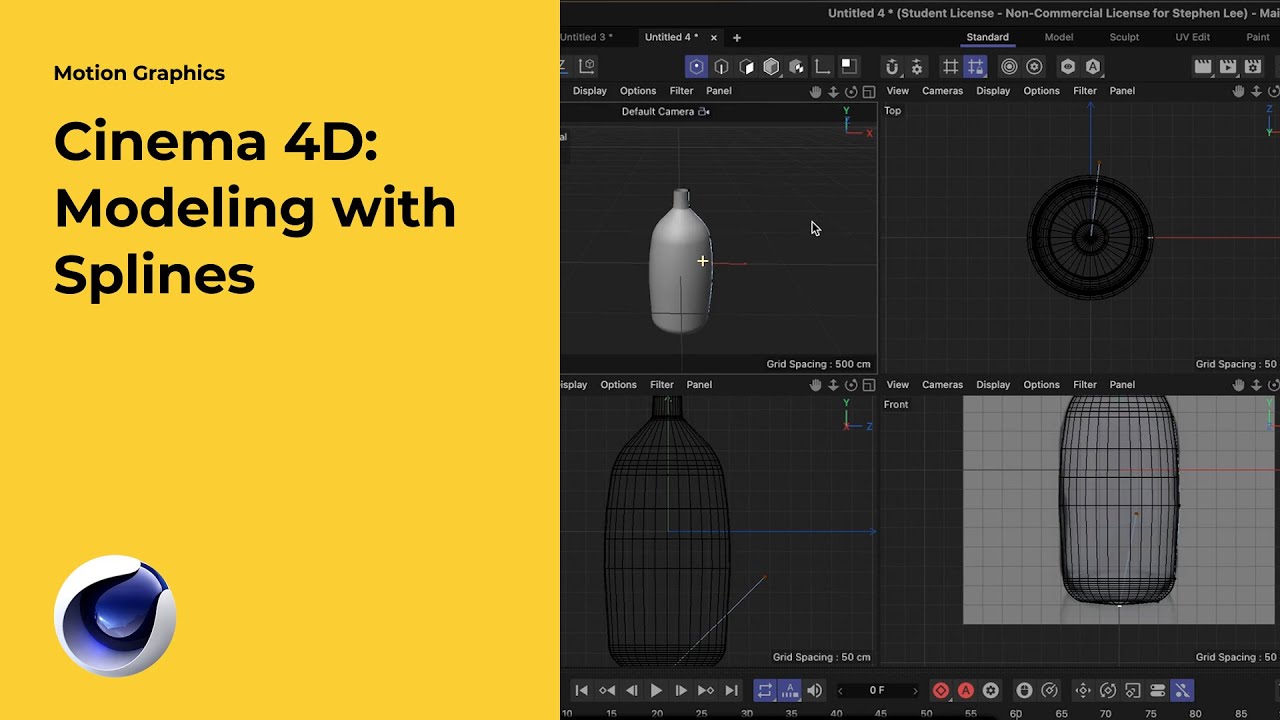1280x720 pixels.
Task: Render to Picture Viewer clapperboard play icon
Action: pyautogui.click(x=1228, y=67)
